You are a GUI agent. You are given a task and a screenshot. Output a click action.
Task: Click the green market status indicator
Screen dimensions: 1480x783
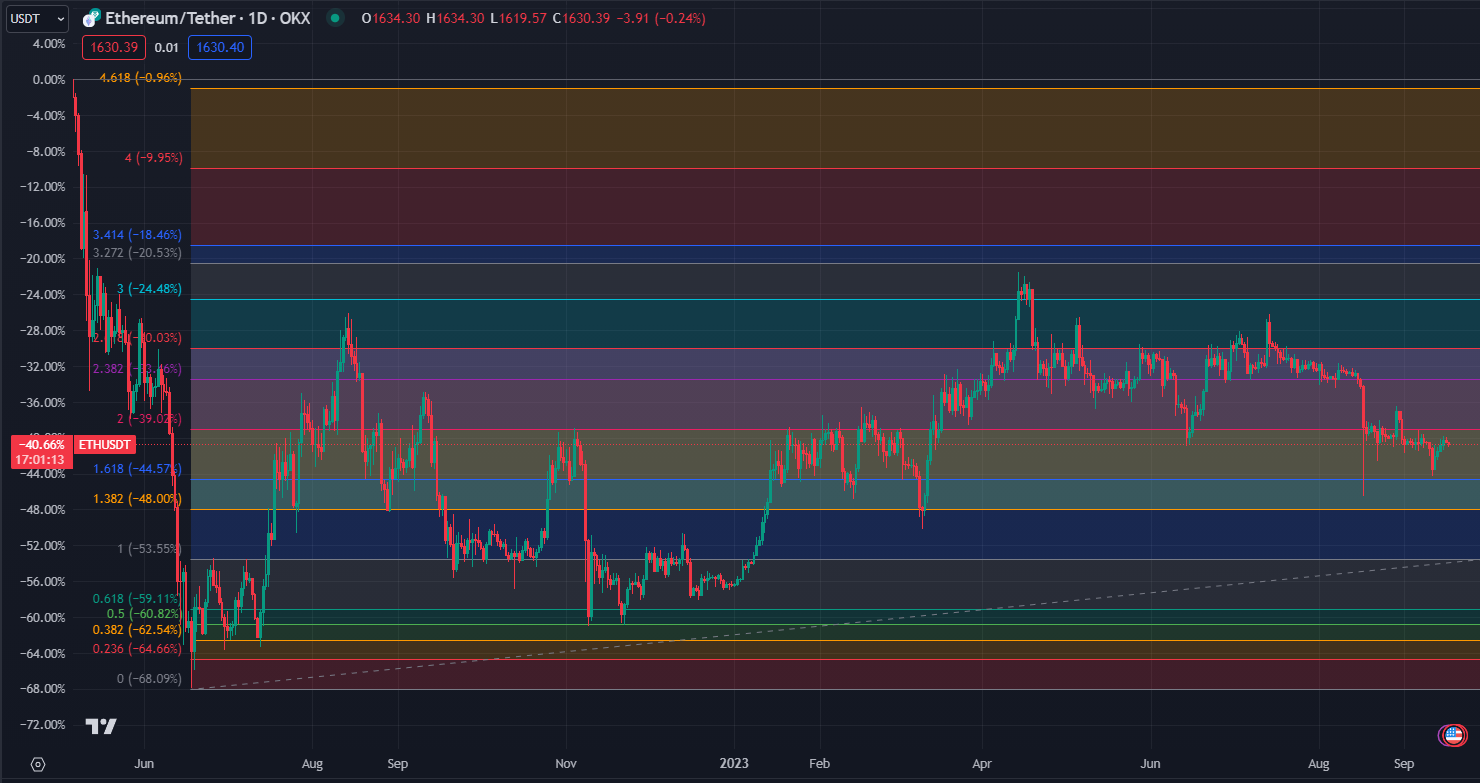[x=335, y=18]
